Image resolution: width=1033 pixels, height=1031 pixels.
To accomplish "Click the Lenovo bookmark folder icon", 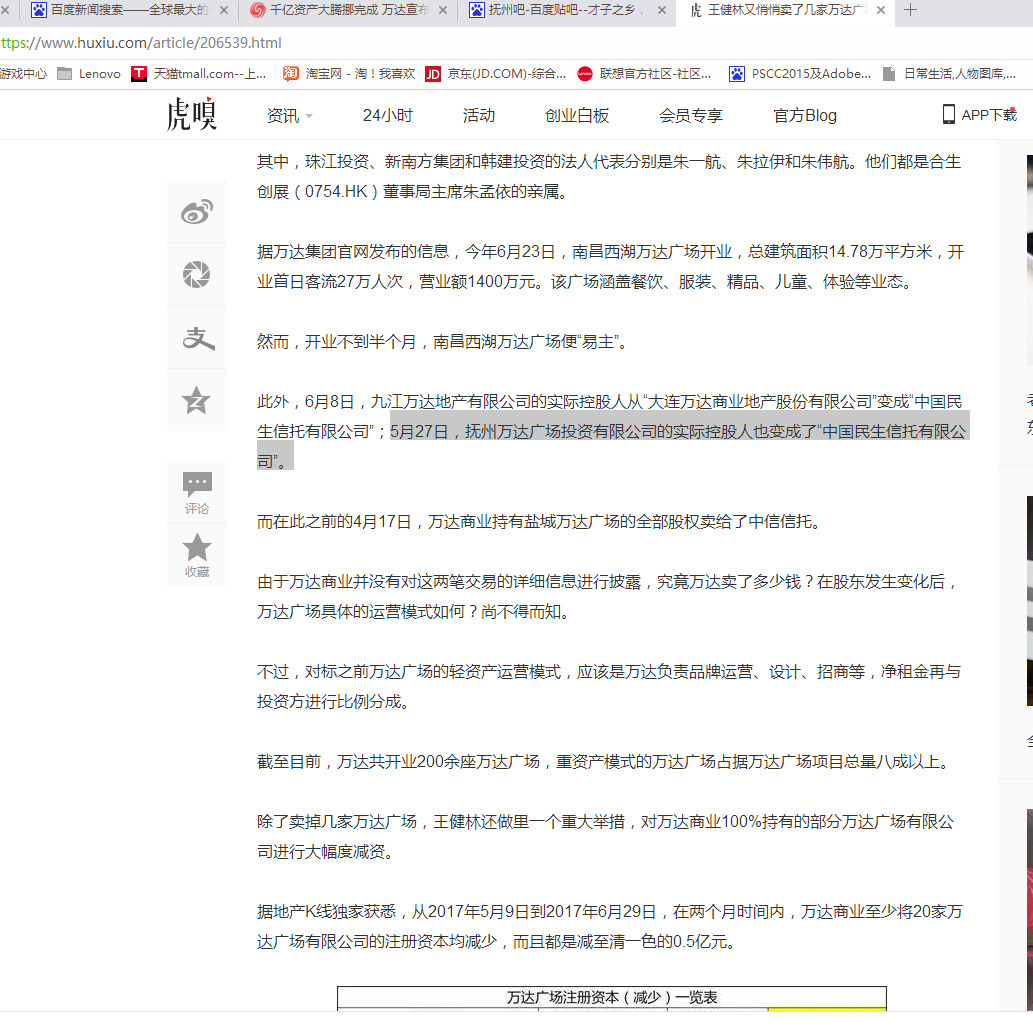I will (65, 74).
